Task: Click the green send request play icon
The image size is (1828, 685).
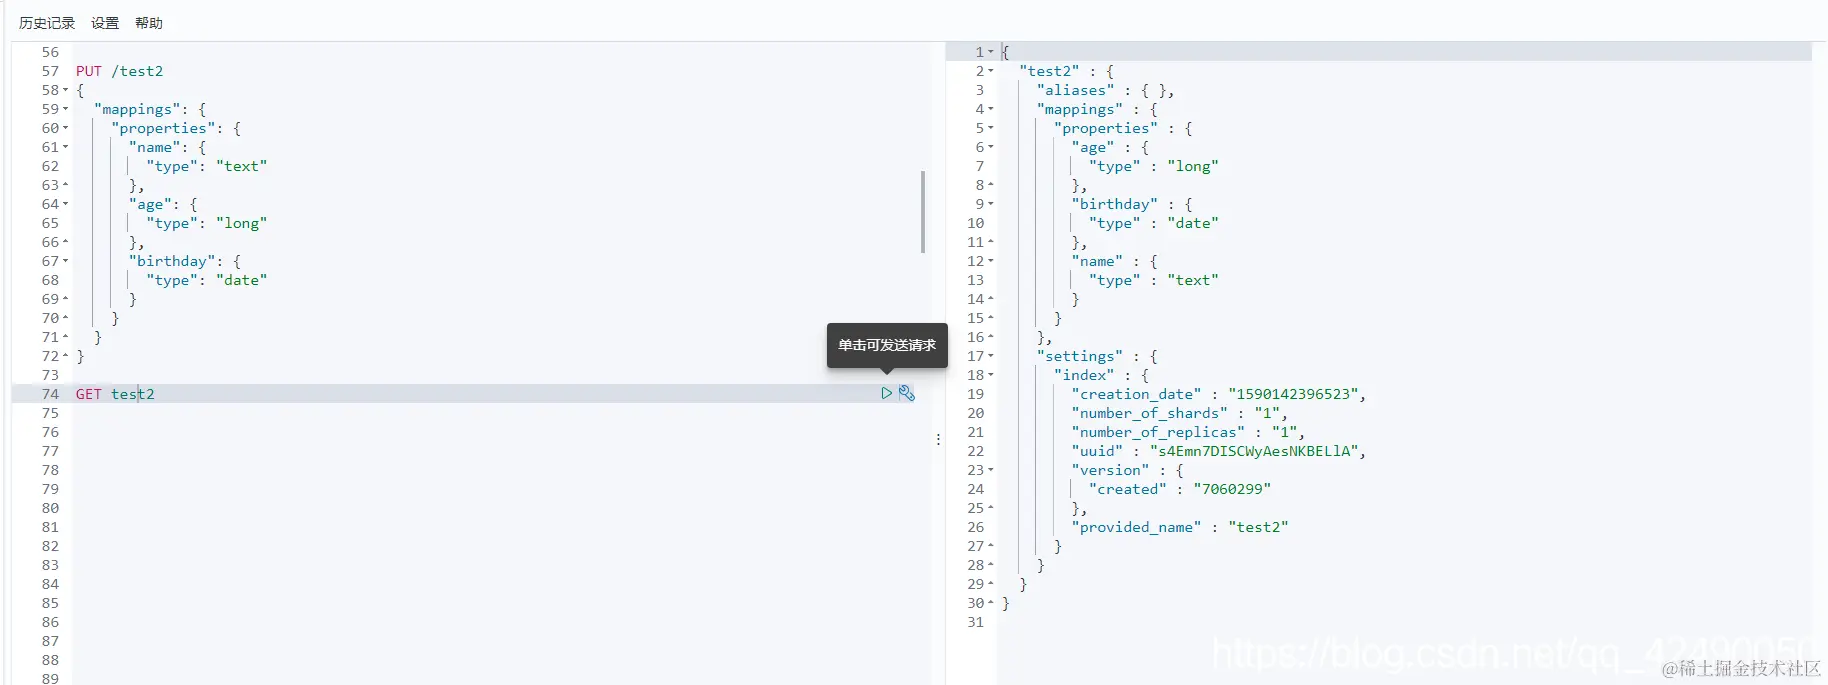Action: 886,394
